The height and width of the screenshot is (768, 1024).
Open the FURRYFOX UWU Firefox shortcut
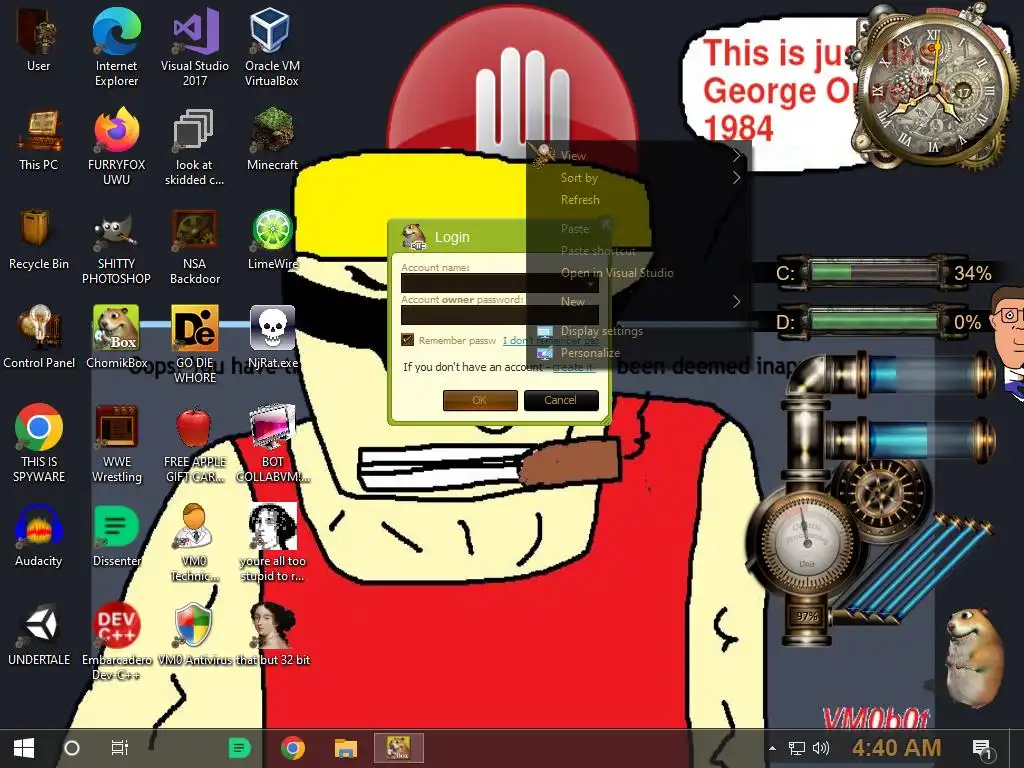click(116, 146)
